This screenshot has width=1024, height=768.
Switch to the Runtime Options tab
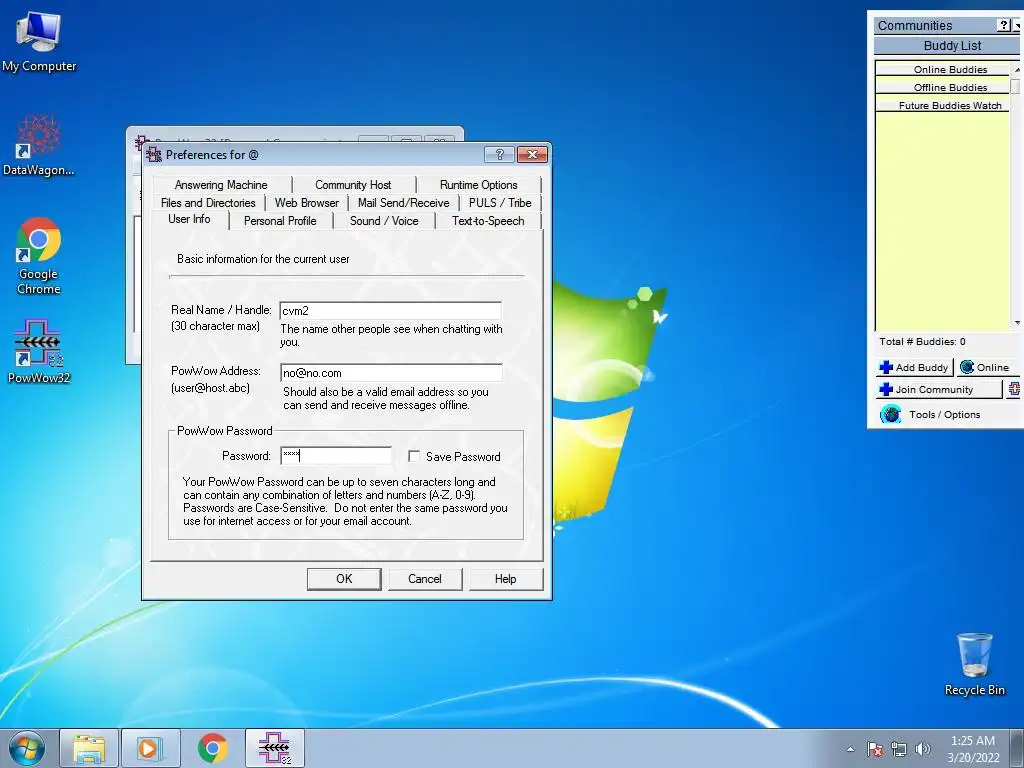click(x=479, y=185)
